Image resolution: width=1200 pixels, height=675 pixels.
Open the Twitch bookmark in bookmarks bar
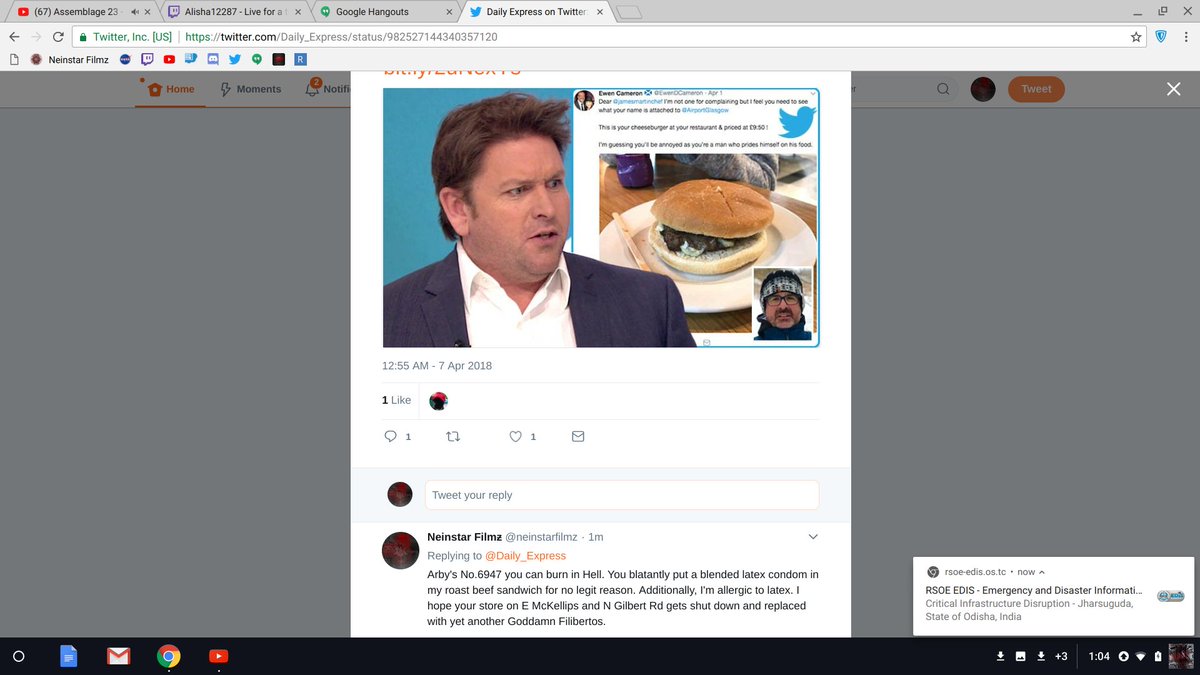[147, 59]
